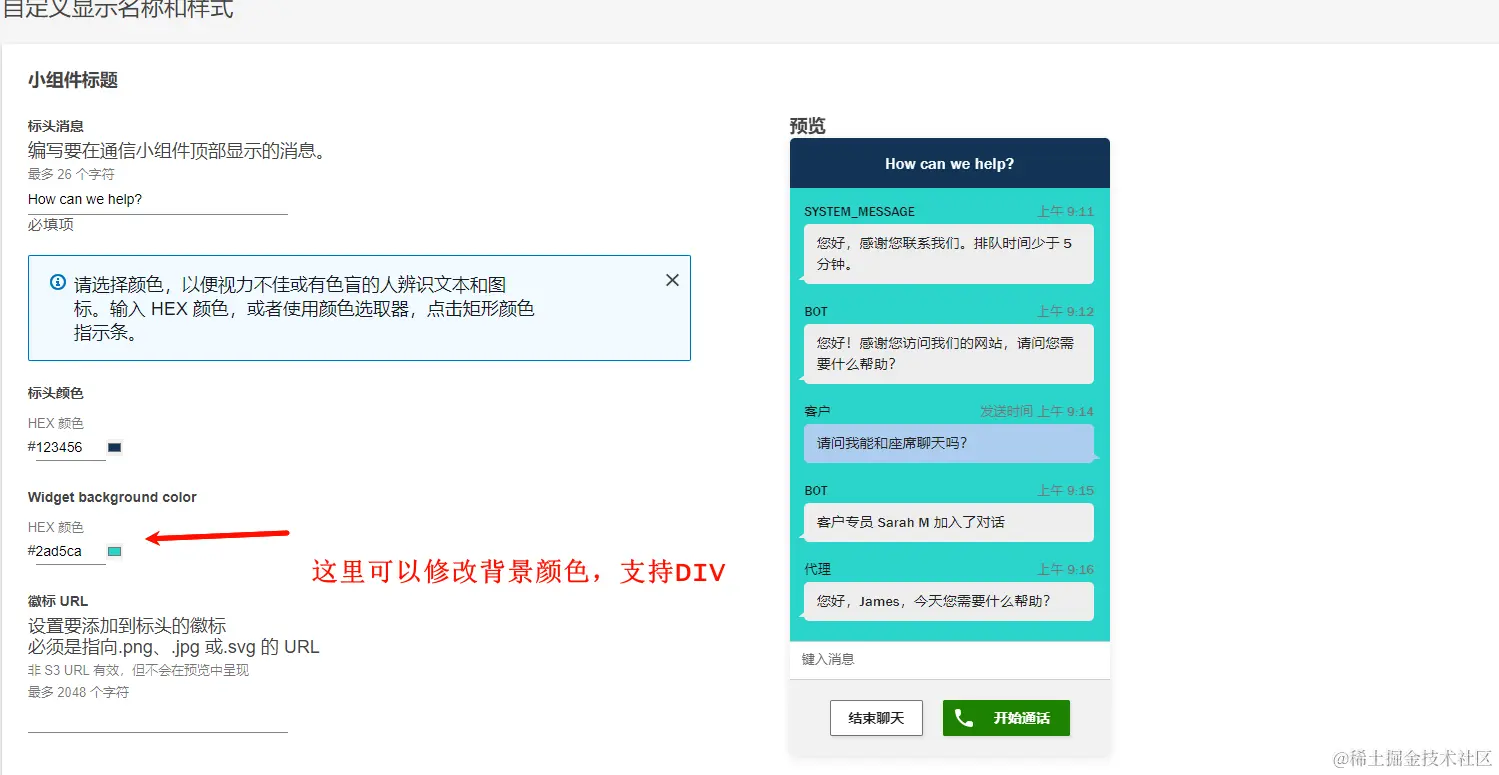Click the 上午 9:11 timestamp
Screen dimensions: 1499x775
click(x=1065, y=212)
